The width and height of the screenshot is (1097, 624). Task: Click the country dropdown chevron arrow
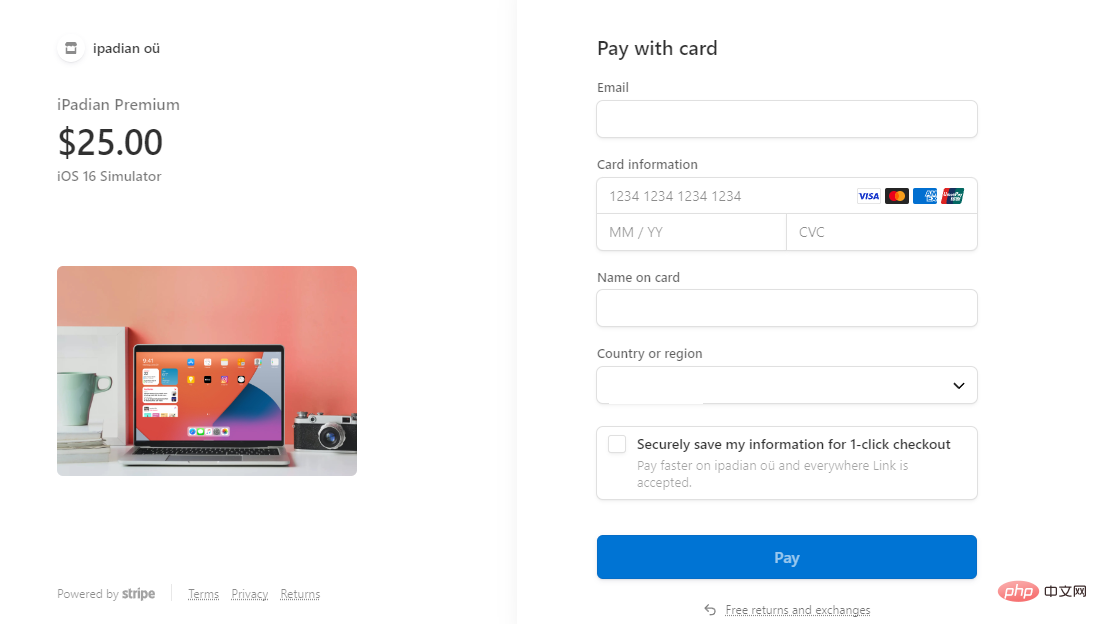(x=958, y=386)
